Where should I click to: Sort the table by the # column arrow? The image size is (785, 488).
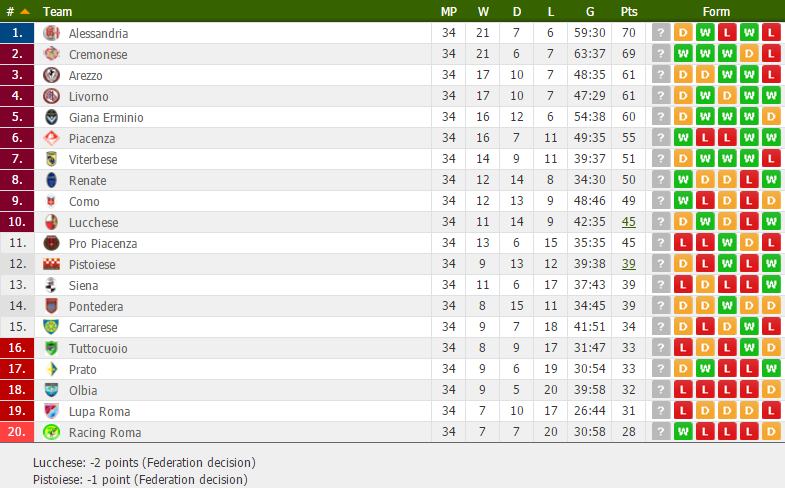pos(25,12)
